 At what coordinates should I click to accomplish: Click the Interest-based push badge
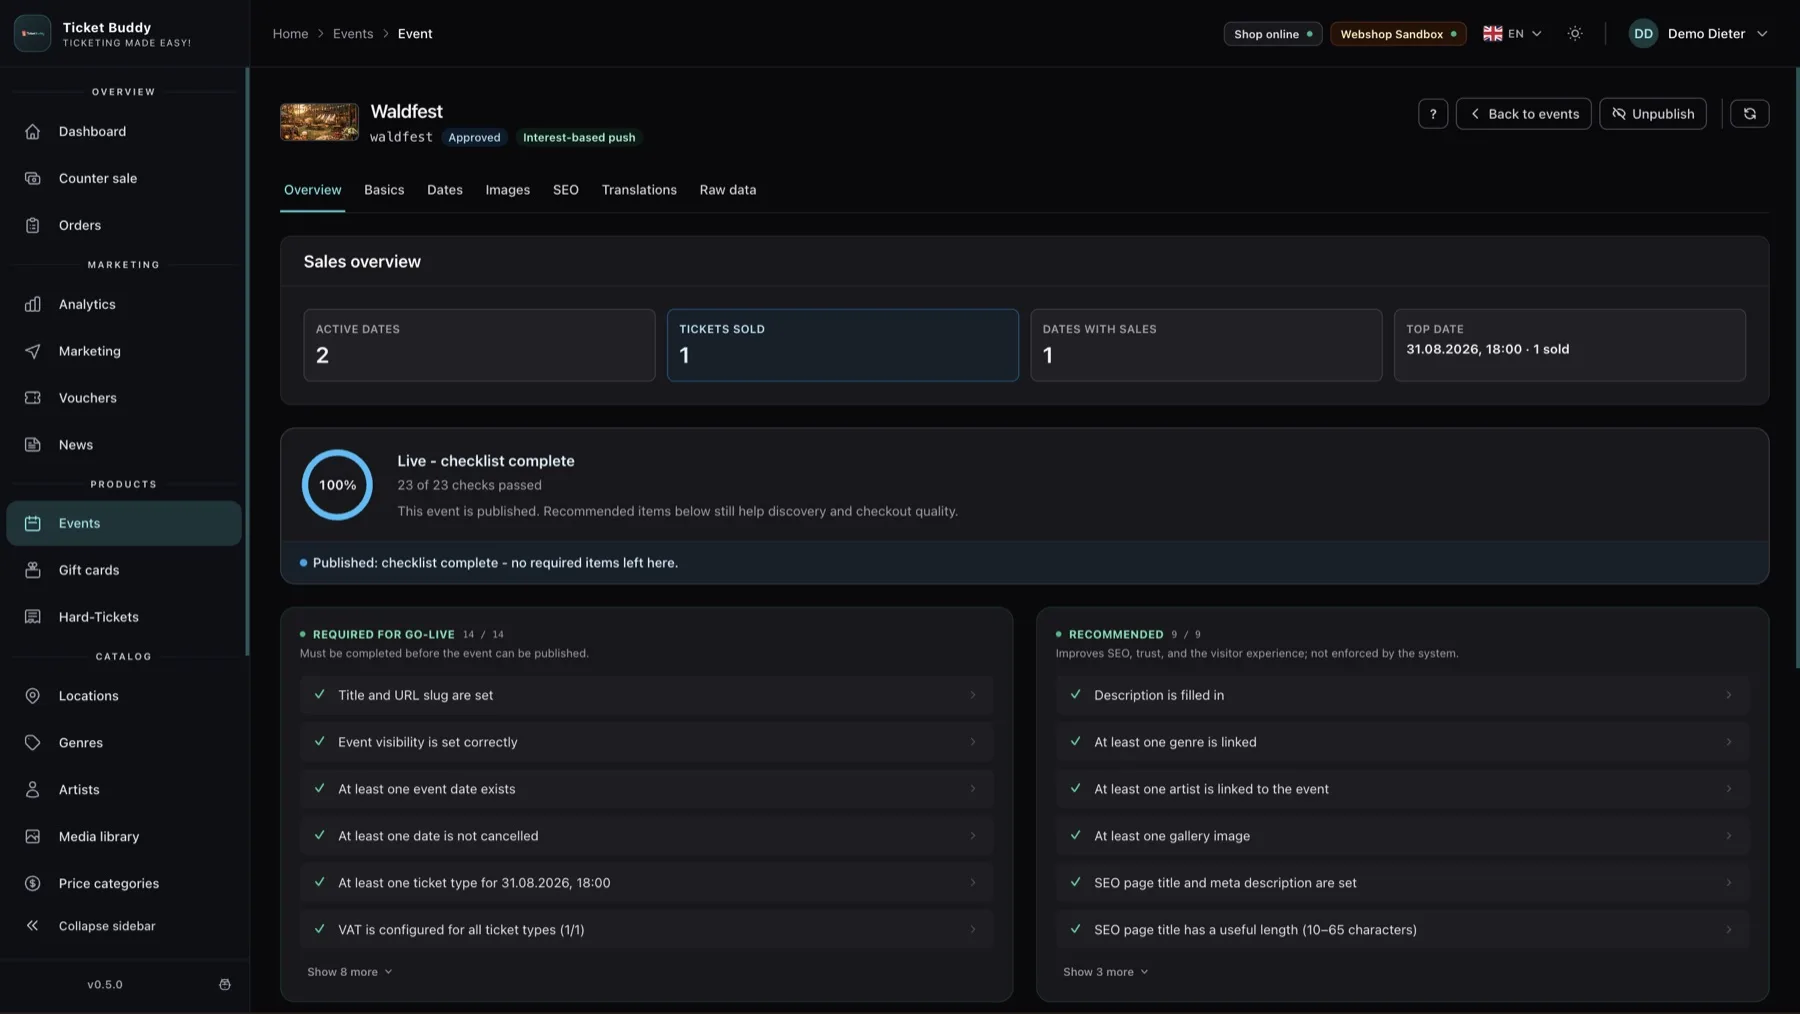click(579, 138)
